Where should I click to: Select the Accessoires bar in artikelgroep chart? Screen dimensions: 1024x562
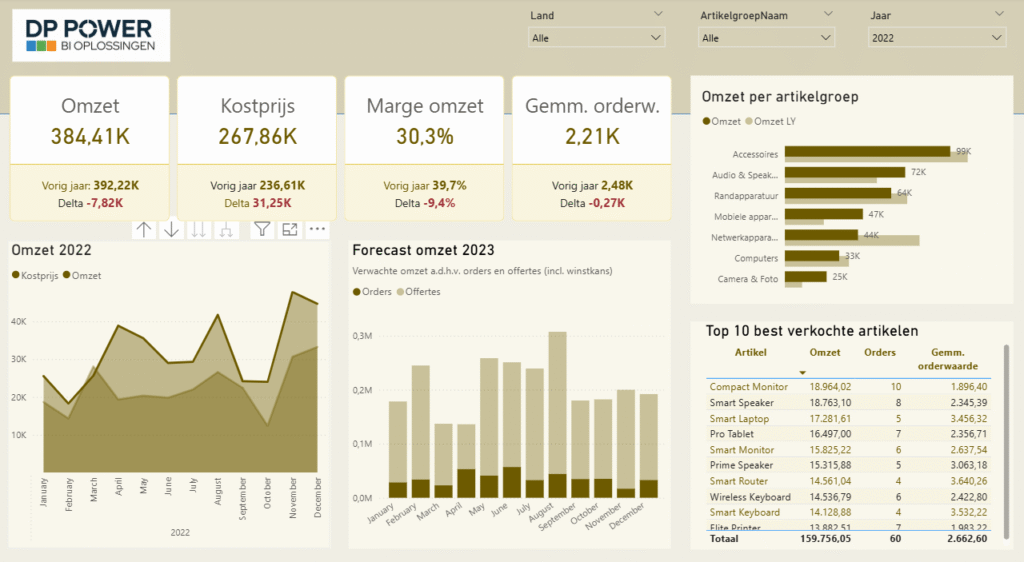866,152
